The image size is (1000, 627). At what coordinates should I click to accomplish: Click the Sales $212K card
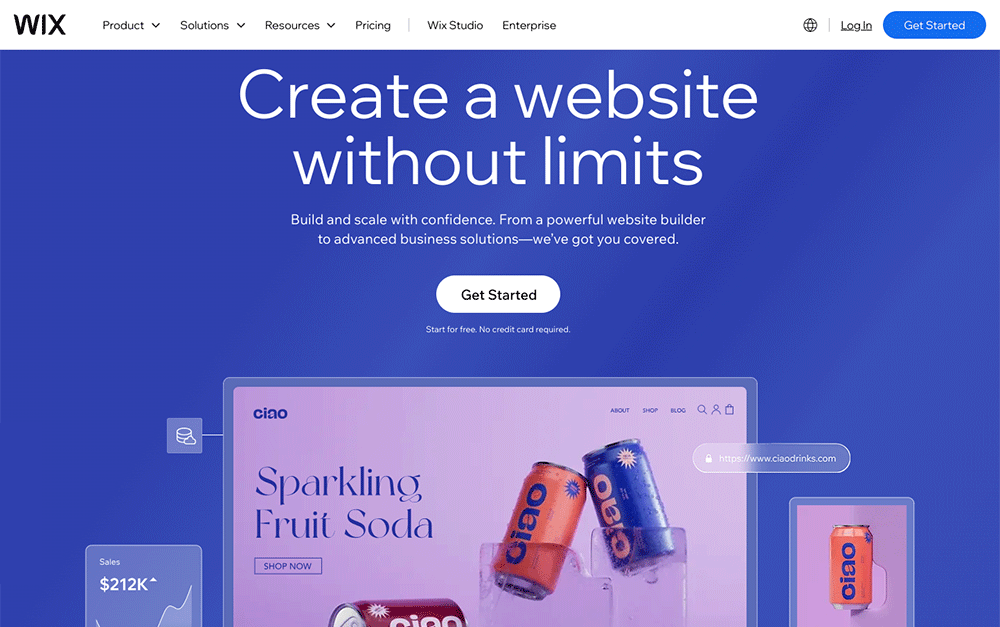[x=144, y=586]
